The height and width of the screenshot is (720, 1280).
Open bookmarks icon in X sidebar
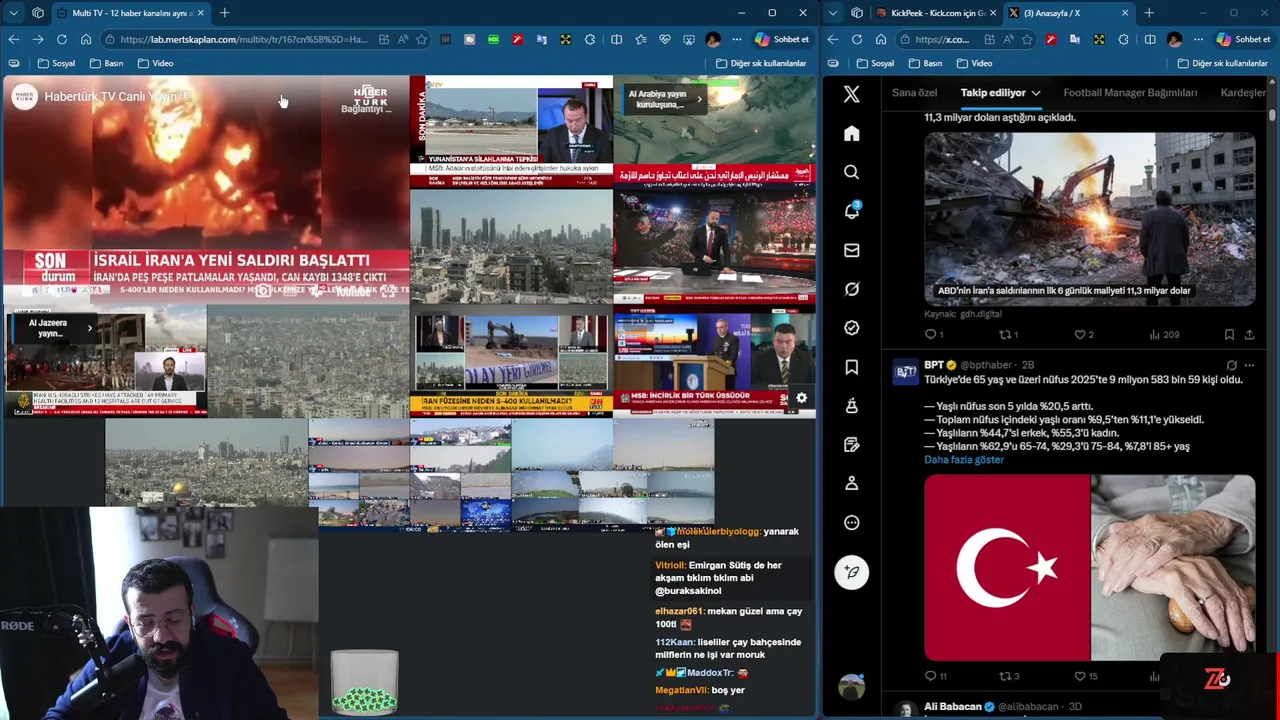(851, 367)
